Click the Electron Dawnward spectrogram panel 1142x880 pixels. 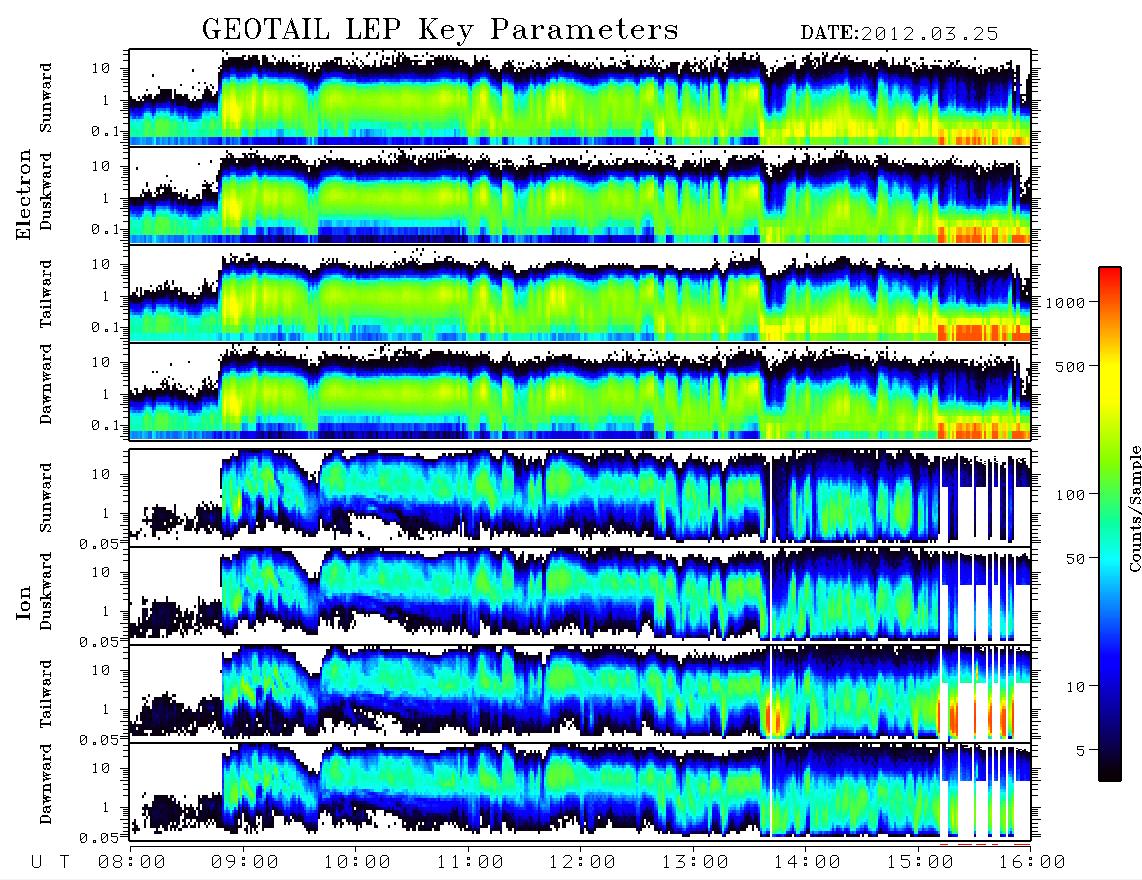(x=580, y=392)
